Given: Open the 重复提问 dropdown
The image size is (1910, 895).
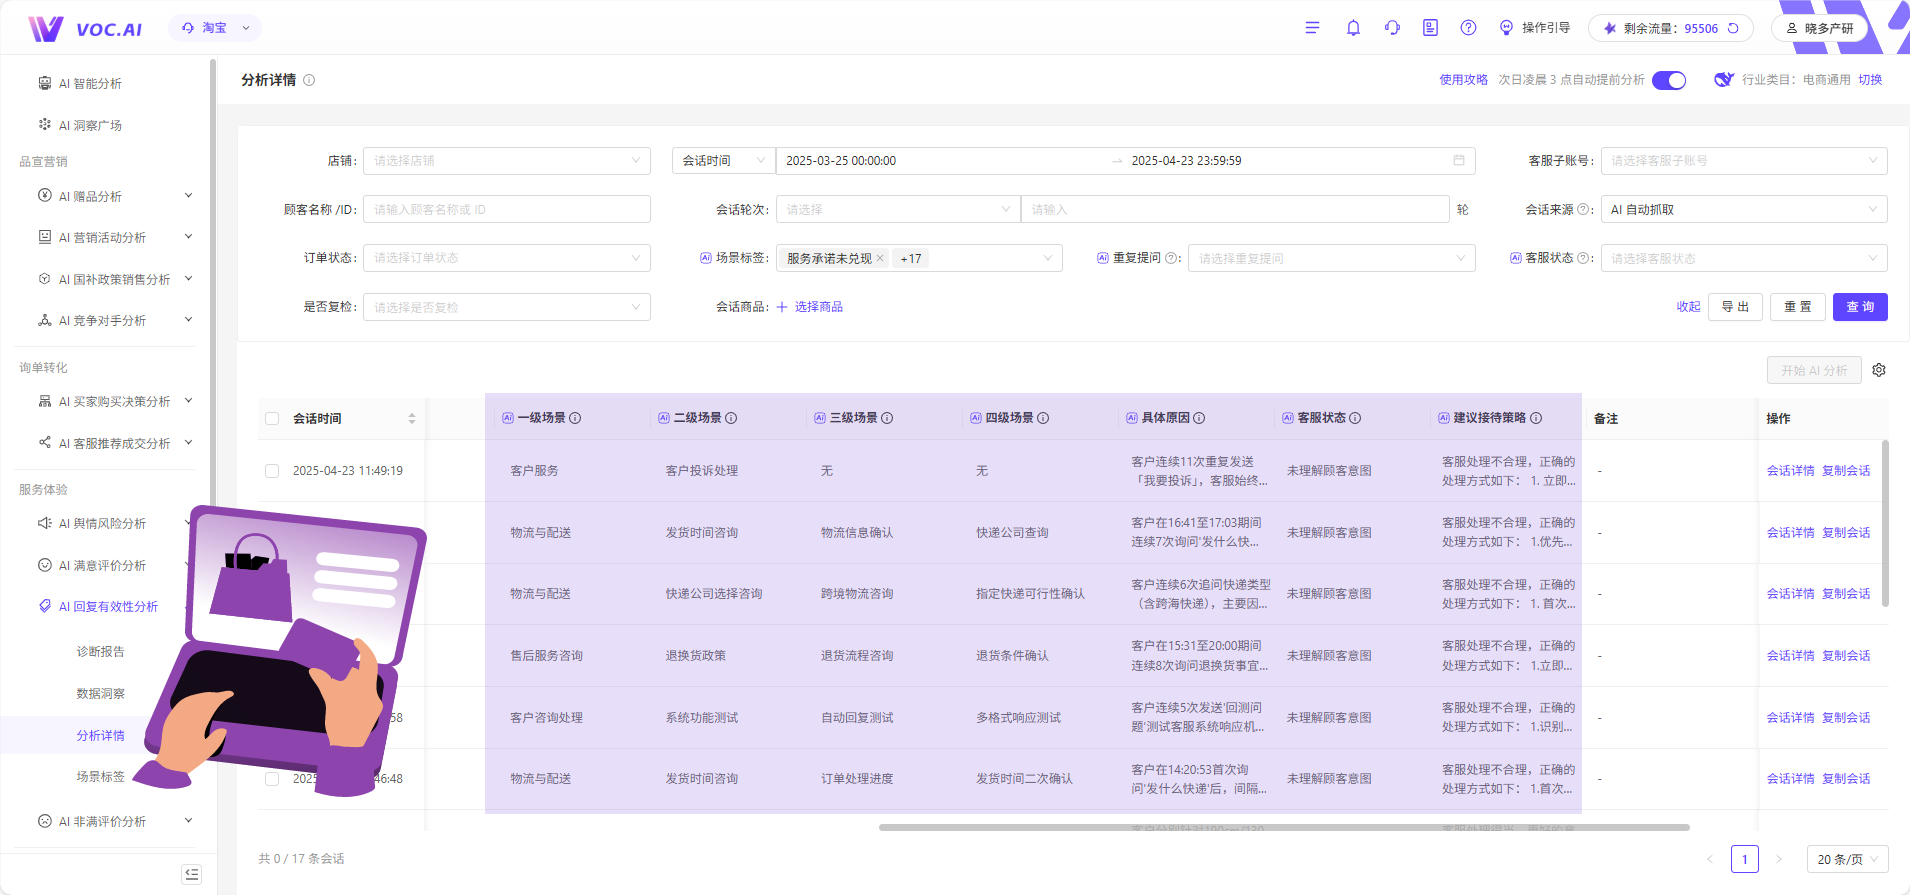Looking at the screenshot, I should pyautogui.click(x=1331, y=258).
